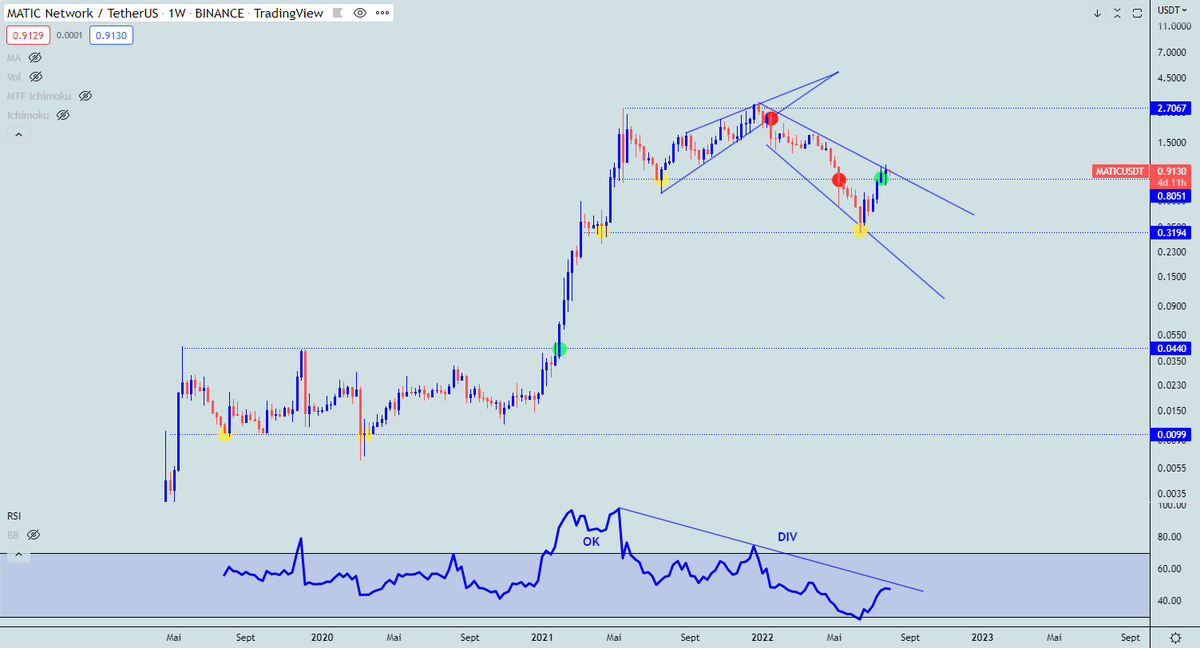Click the RSI indicator label
Image resolution: width=1200 pixels, height=648 pixels.
coord(14,516)
